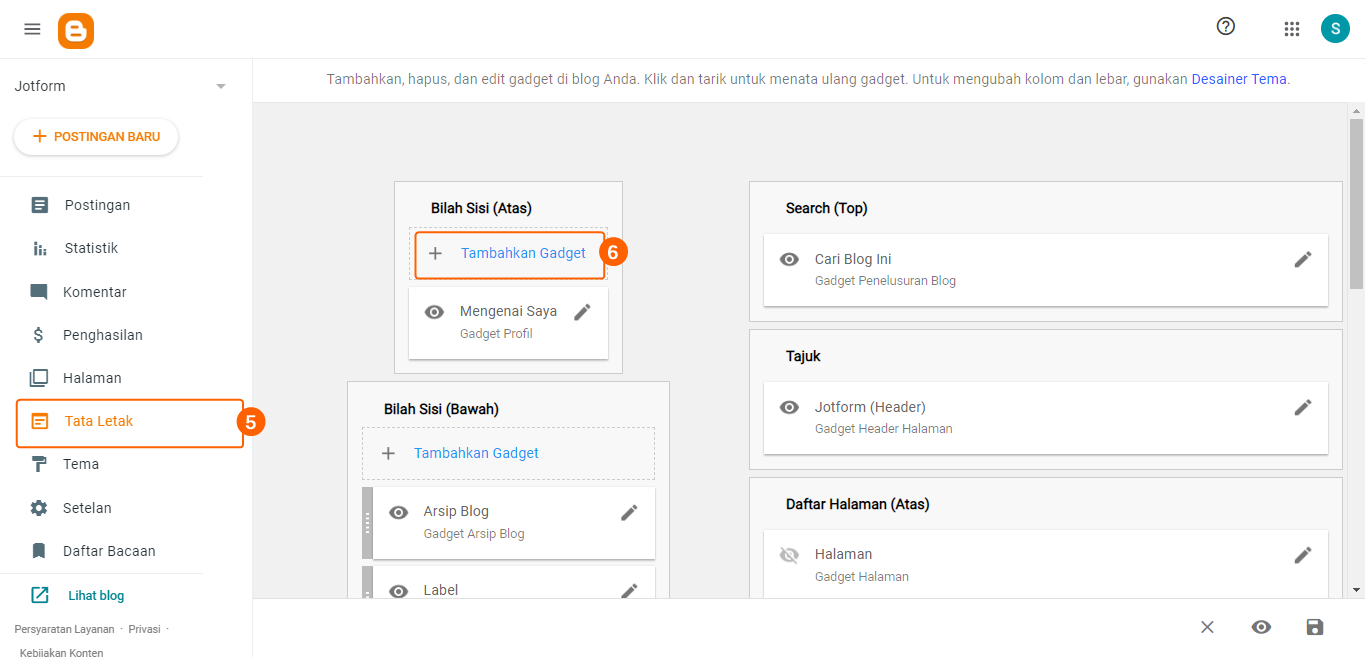Viewport: 1366px width, 657px height.
Task: Click the Postingan Baru button
Action: (x=96, y=137)
